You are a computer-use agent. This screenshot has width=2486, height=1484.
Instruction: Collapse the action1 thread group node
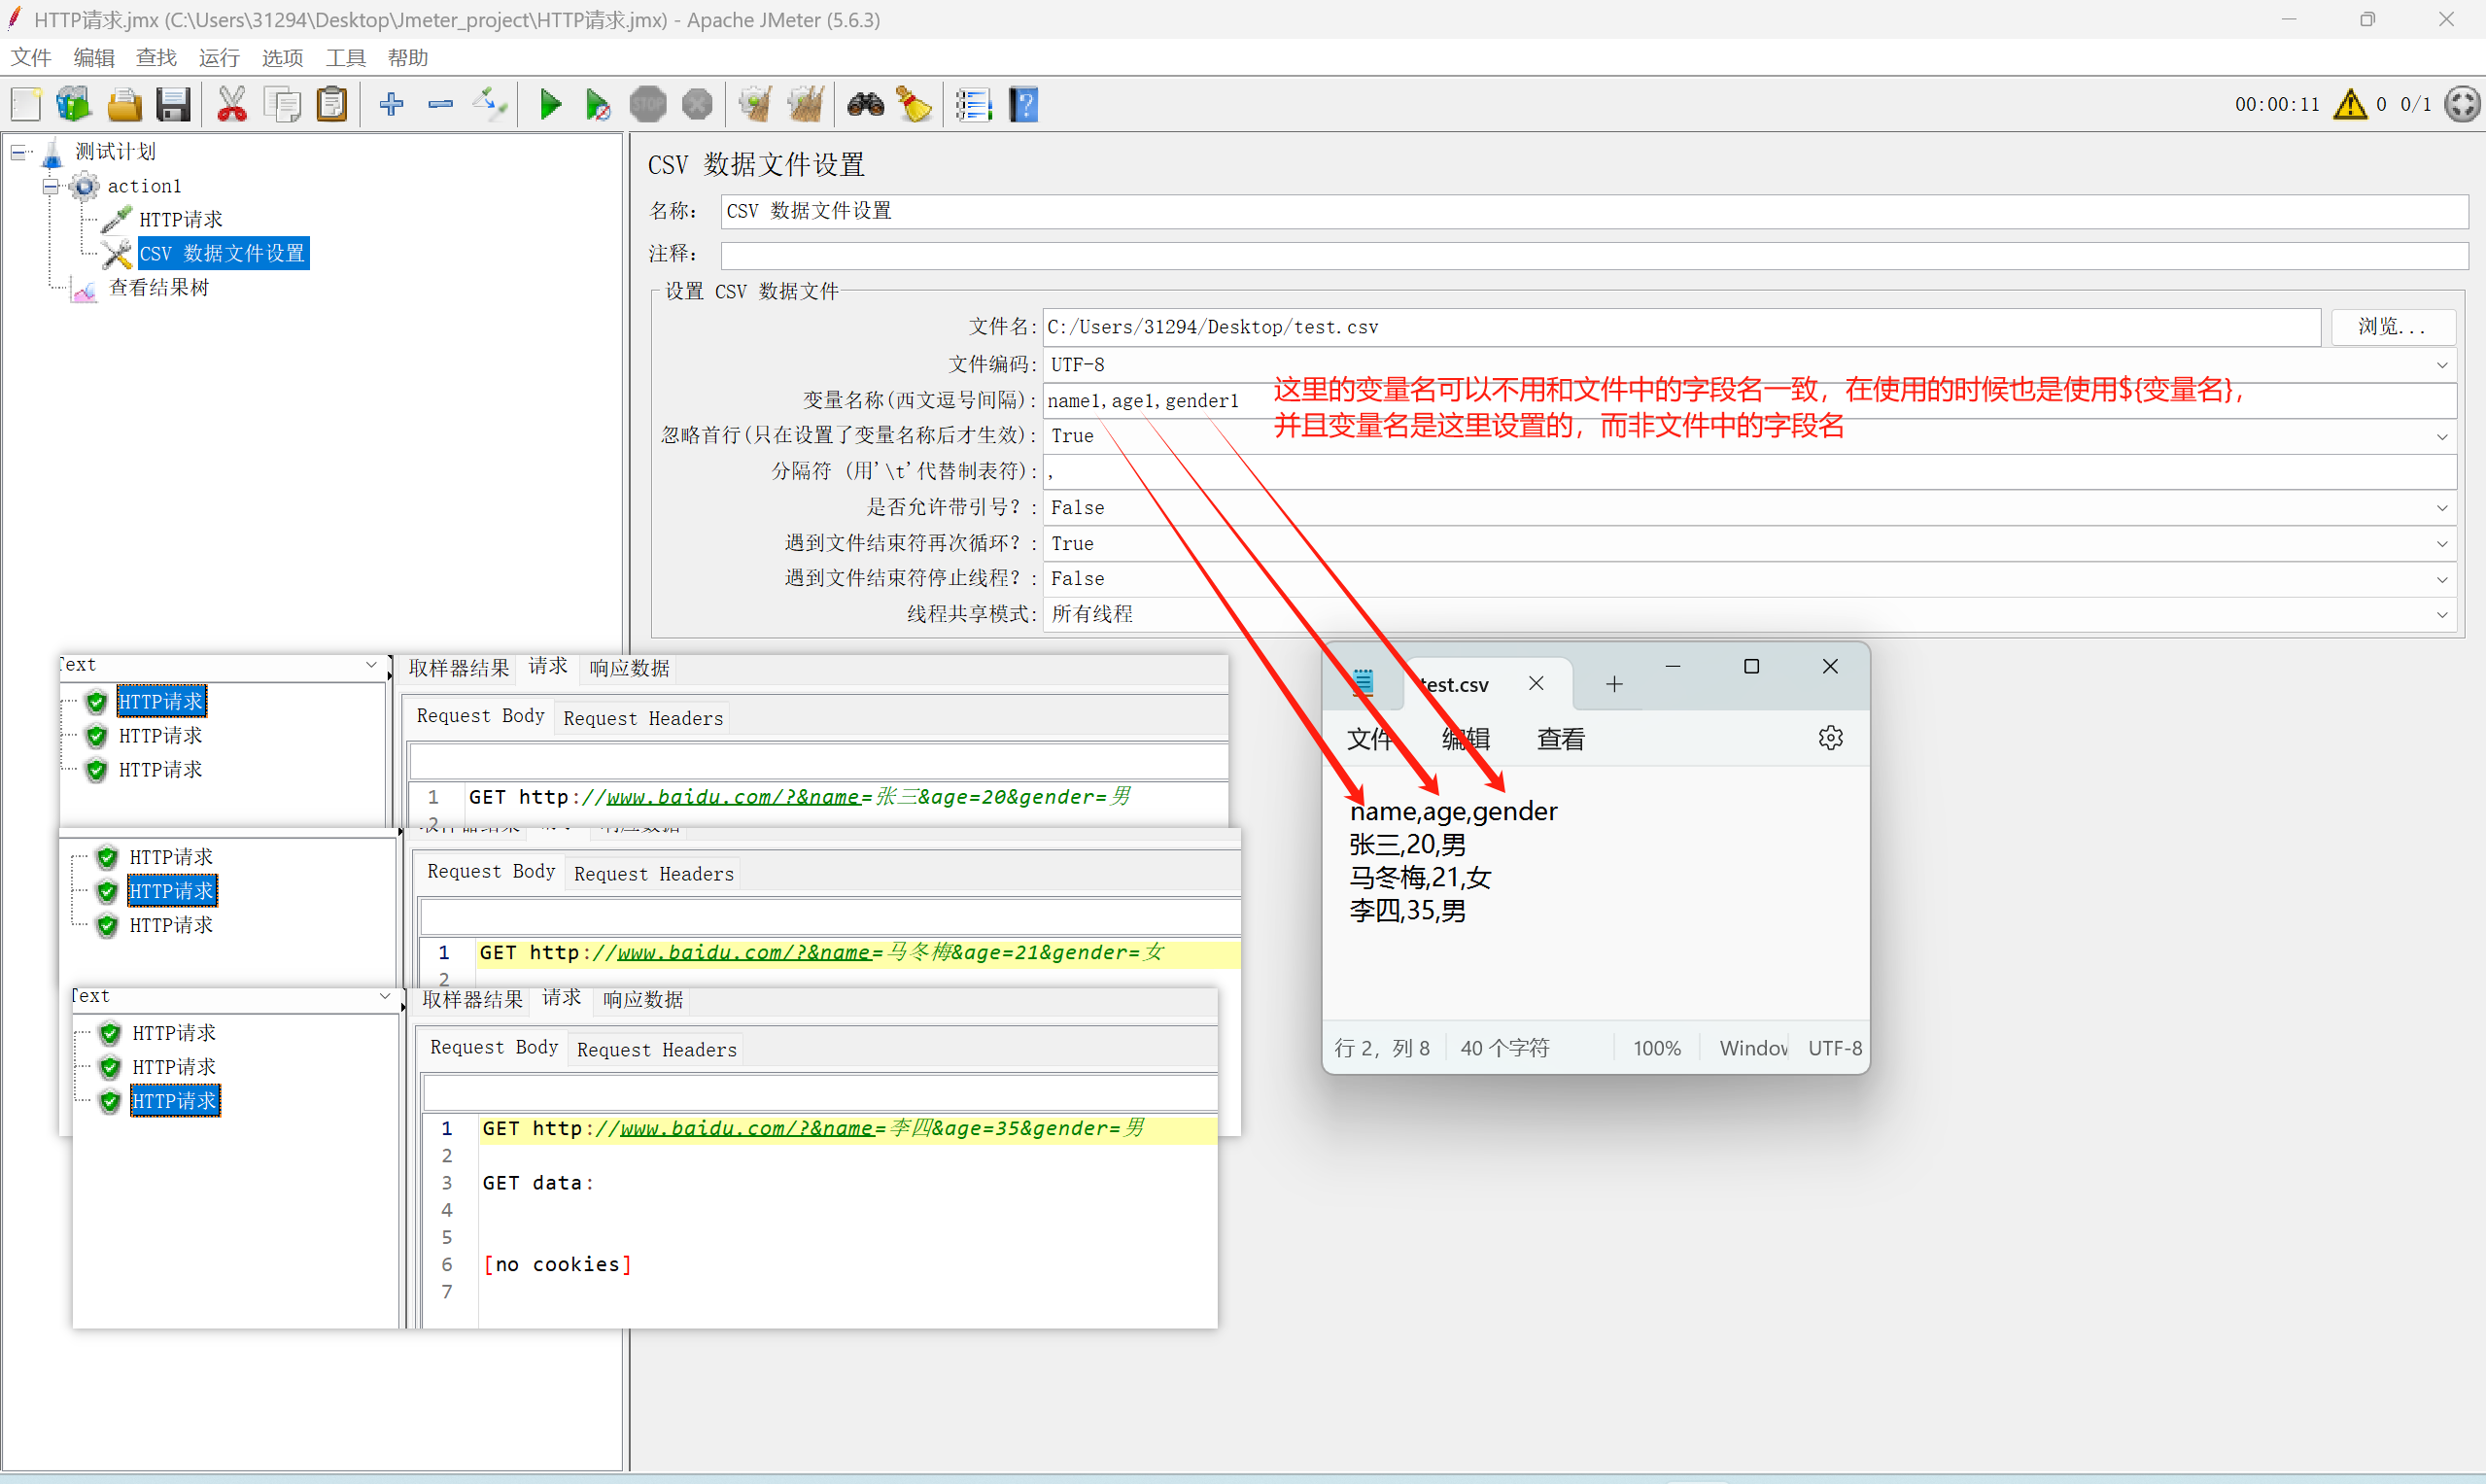click(50, 186)
